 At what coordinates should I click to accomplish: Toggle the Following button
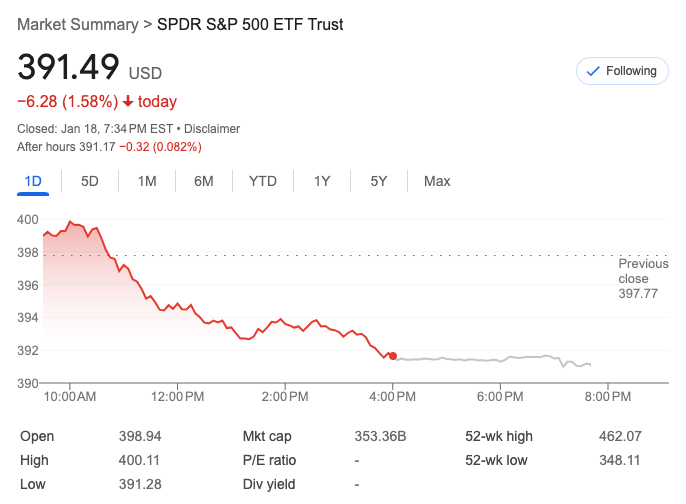point(621,71)
